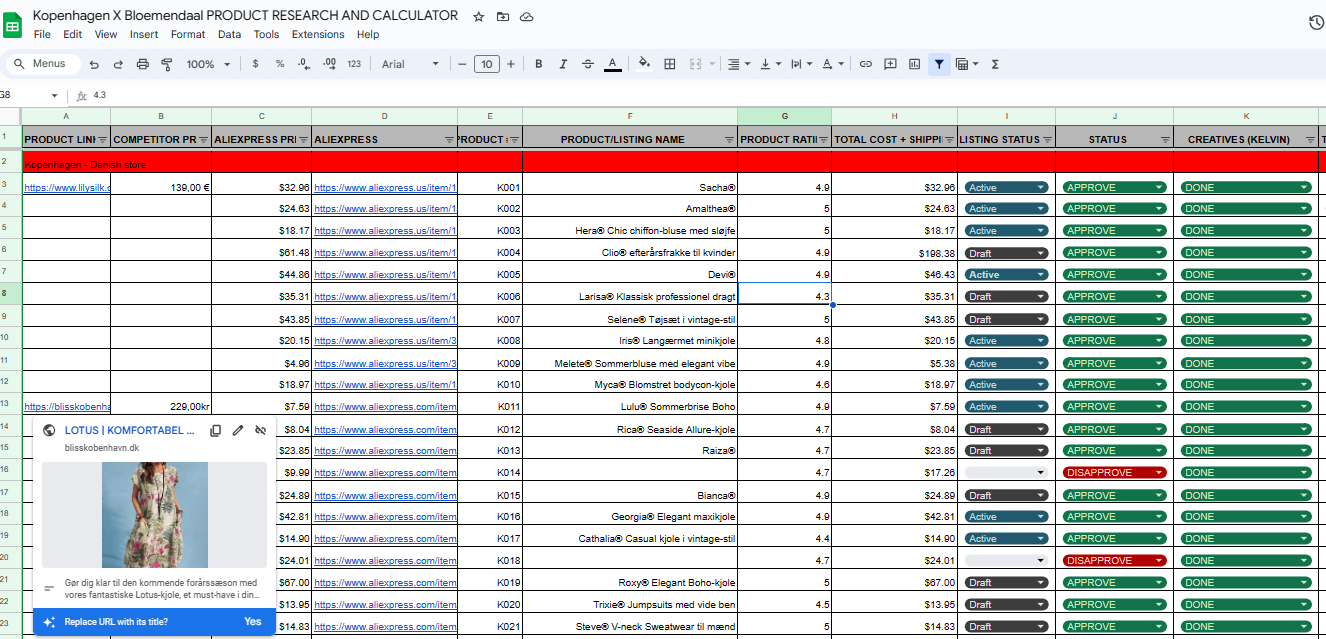The width and height of the screenshot is (1326, 639).
Task: Toggle the Create a filter button
Action: coord(939,64)
